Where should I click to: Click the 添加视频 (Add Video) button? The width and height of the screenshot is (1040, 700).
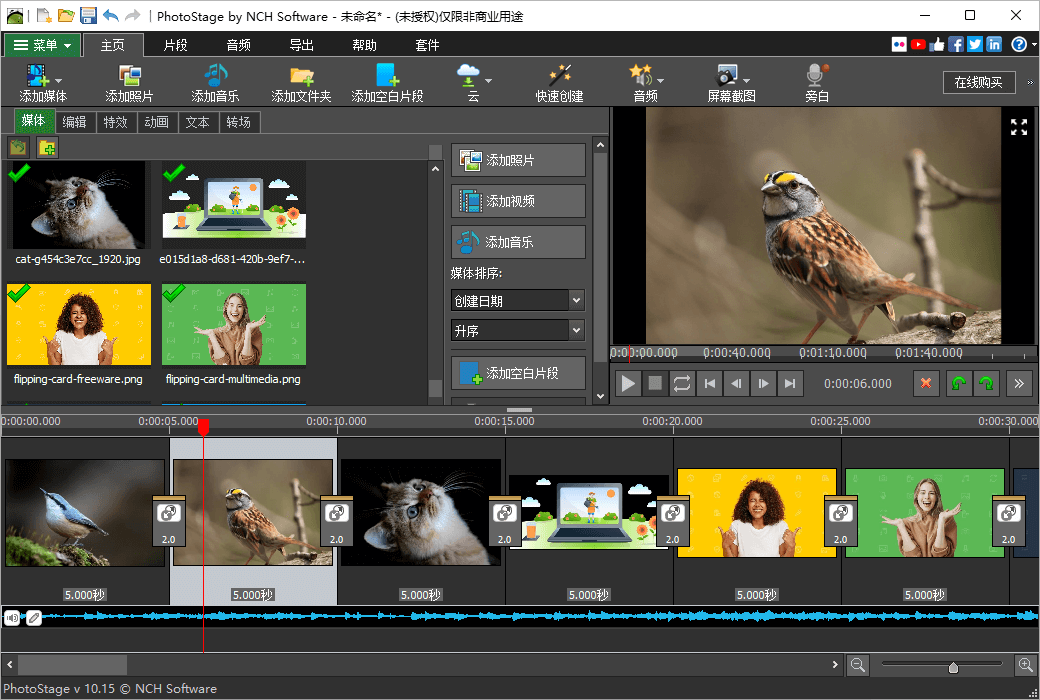pos(518,201)
